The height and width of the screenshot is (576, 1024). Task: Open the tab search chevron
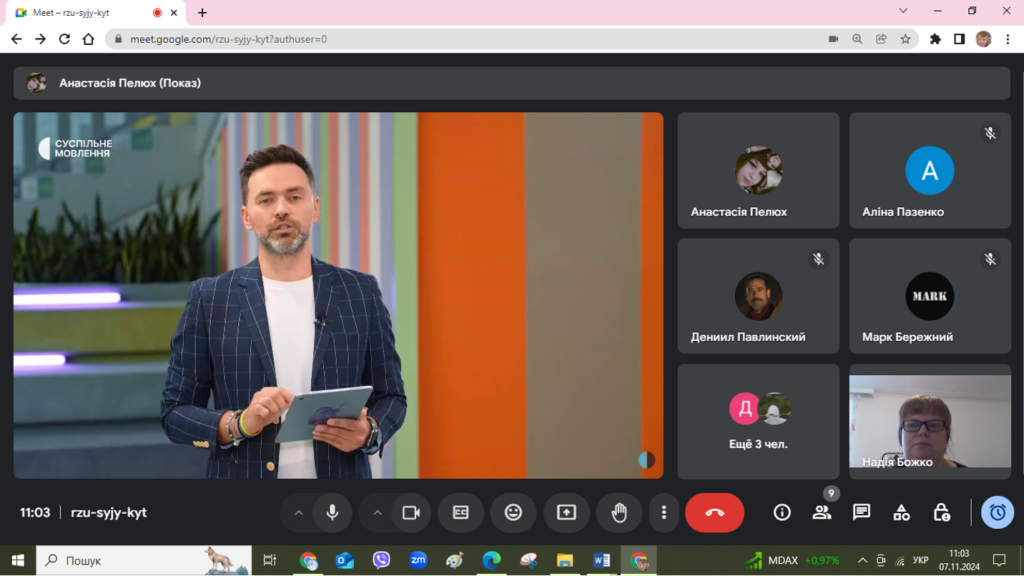tap(903, 11)
